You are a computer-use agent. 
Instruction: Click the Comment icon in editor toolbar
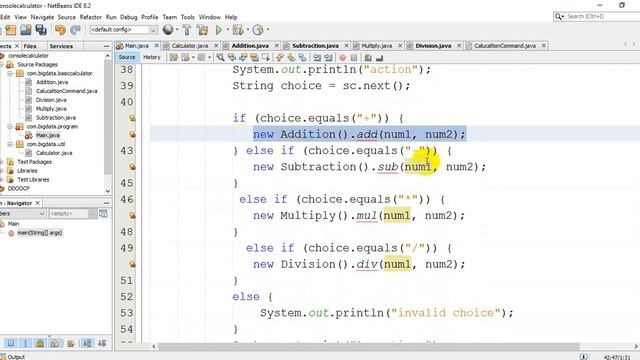pyautogui.click(x=368, y=58)
